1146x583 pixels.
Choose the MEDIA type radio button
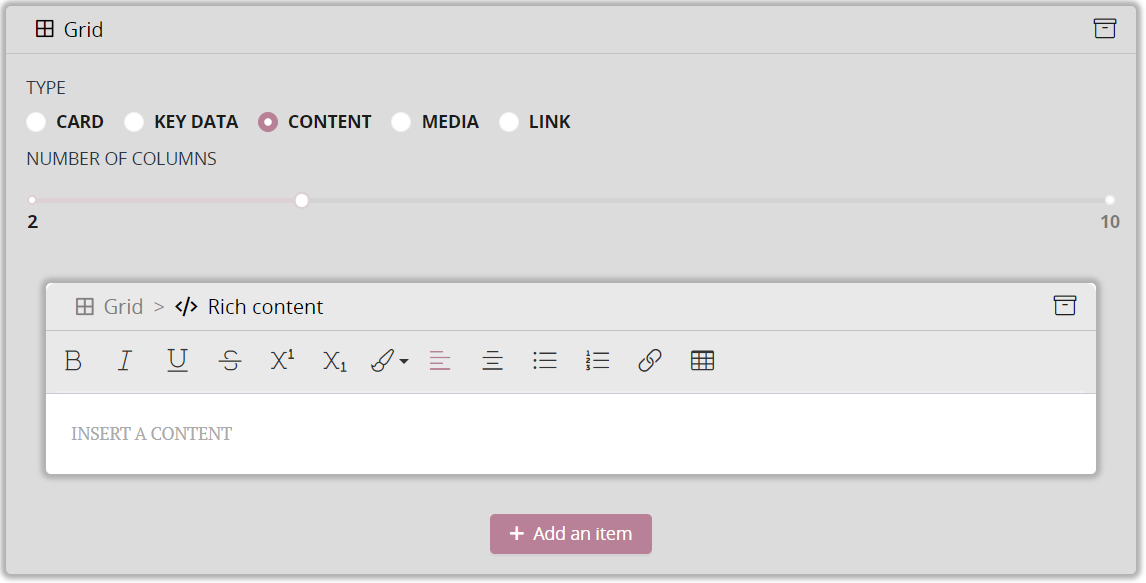pyautogui.click(x=401, y=122)
